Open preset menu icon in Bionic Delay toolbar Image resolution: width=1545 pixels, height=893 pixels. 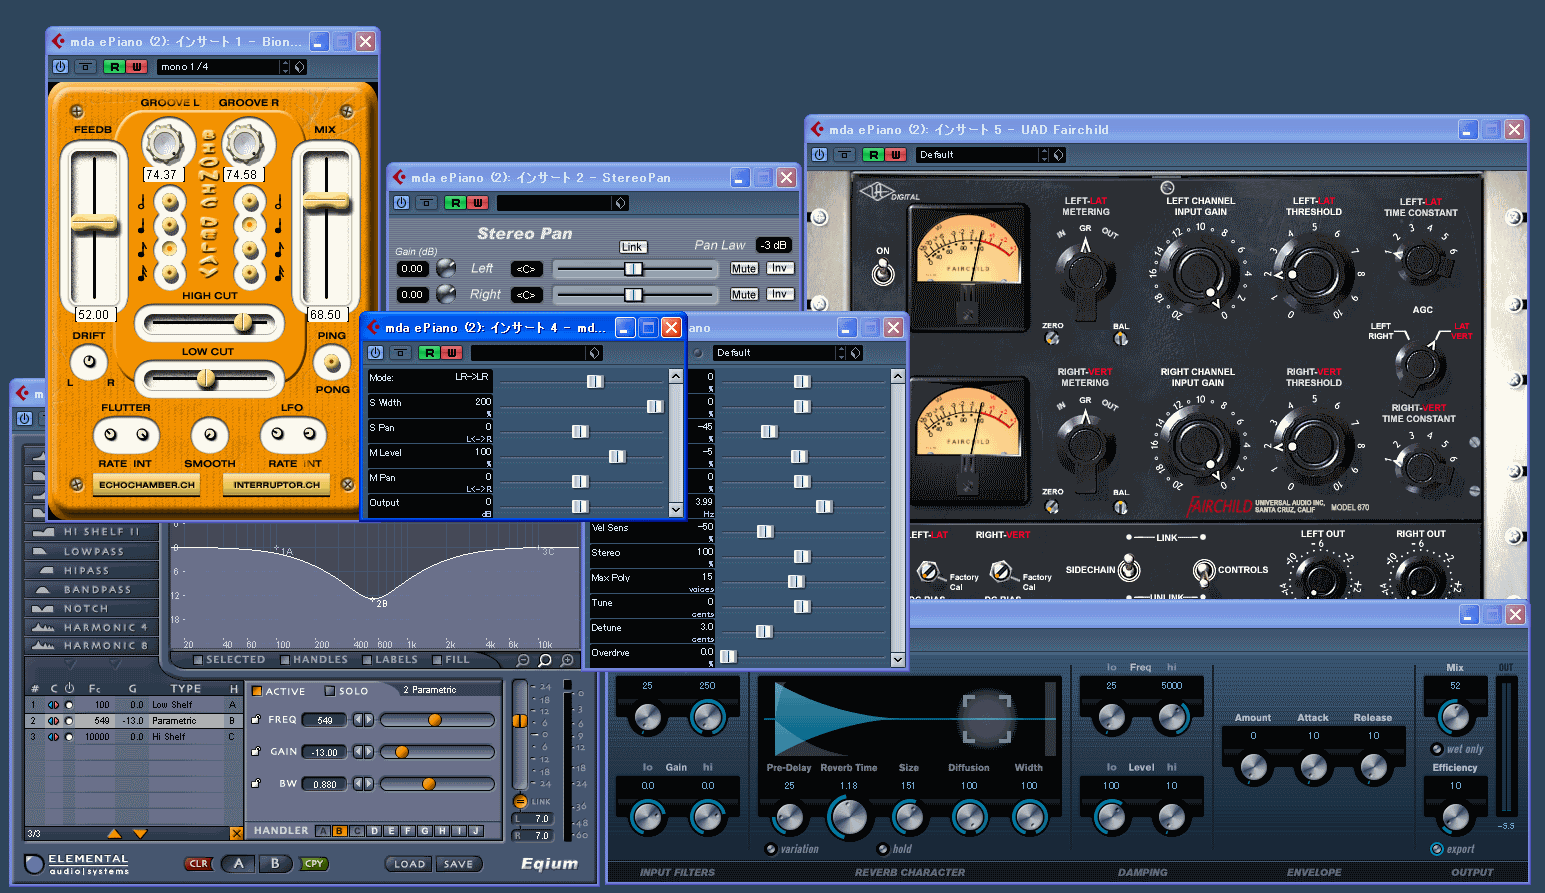point(299,67)
